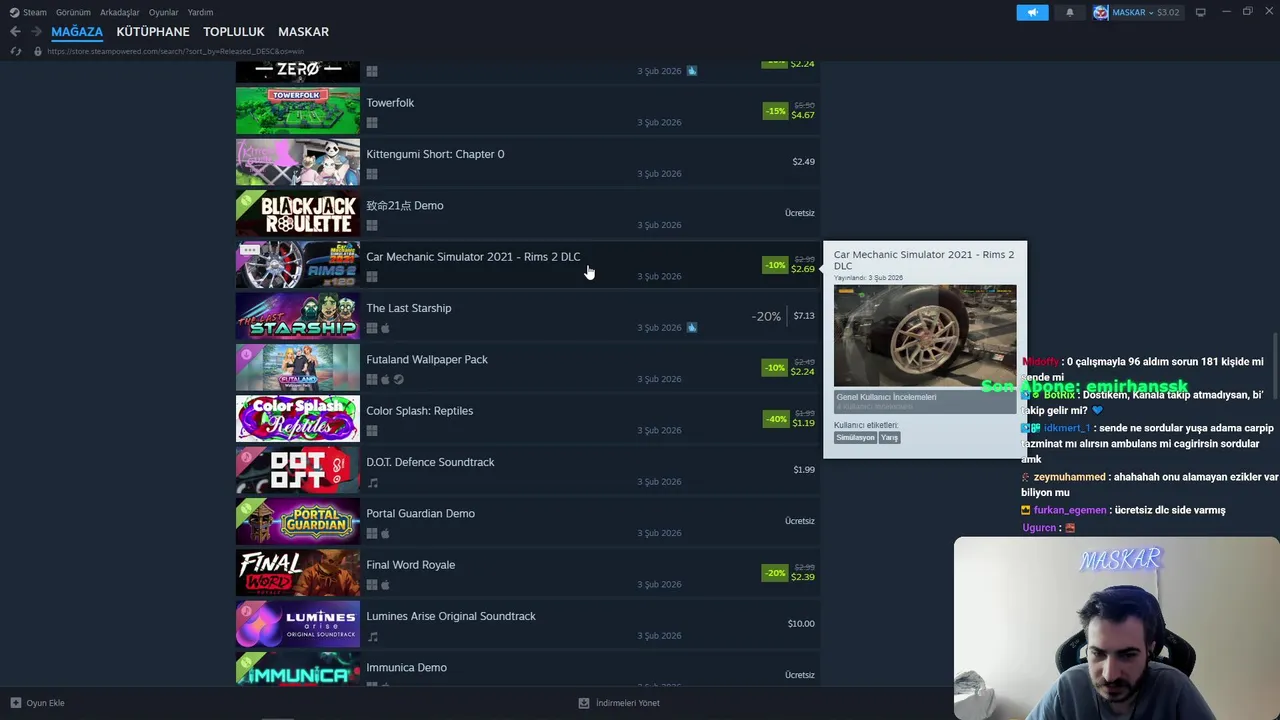Screen dimensions: 1280x720
Task: Click the Yarış tag in the preview
Action: pos(889,437)
